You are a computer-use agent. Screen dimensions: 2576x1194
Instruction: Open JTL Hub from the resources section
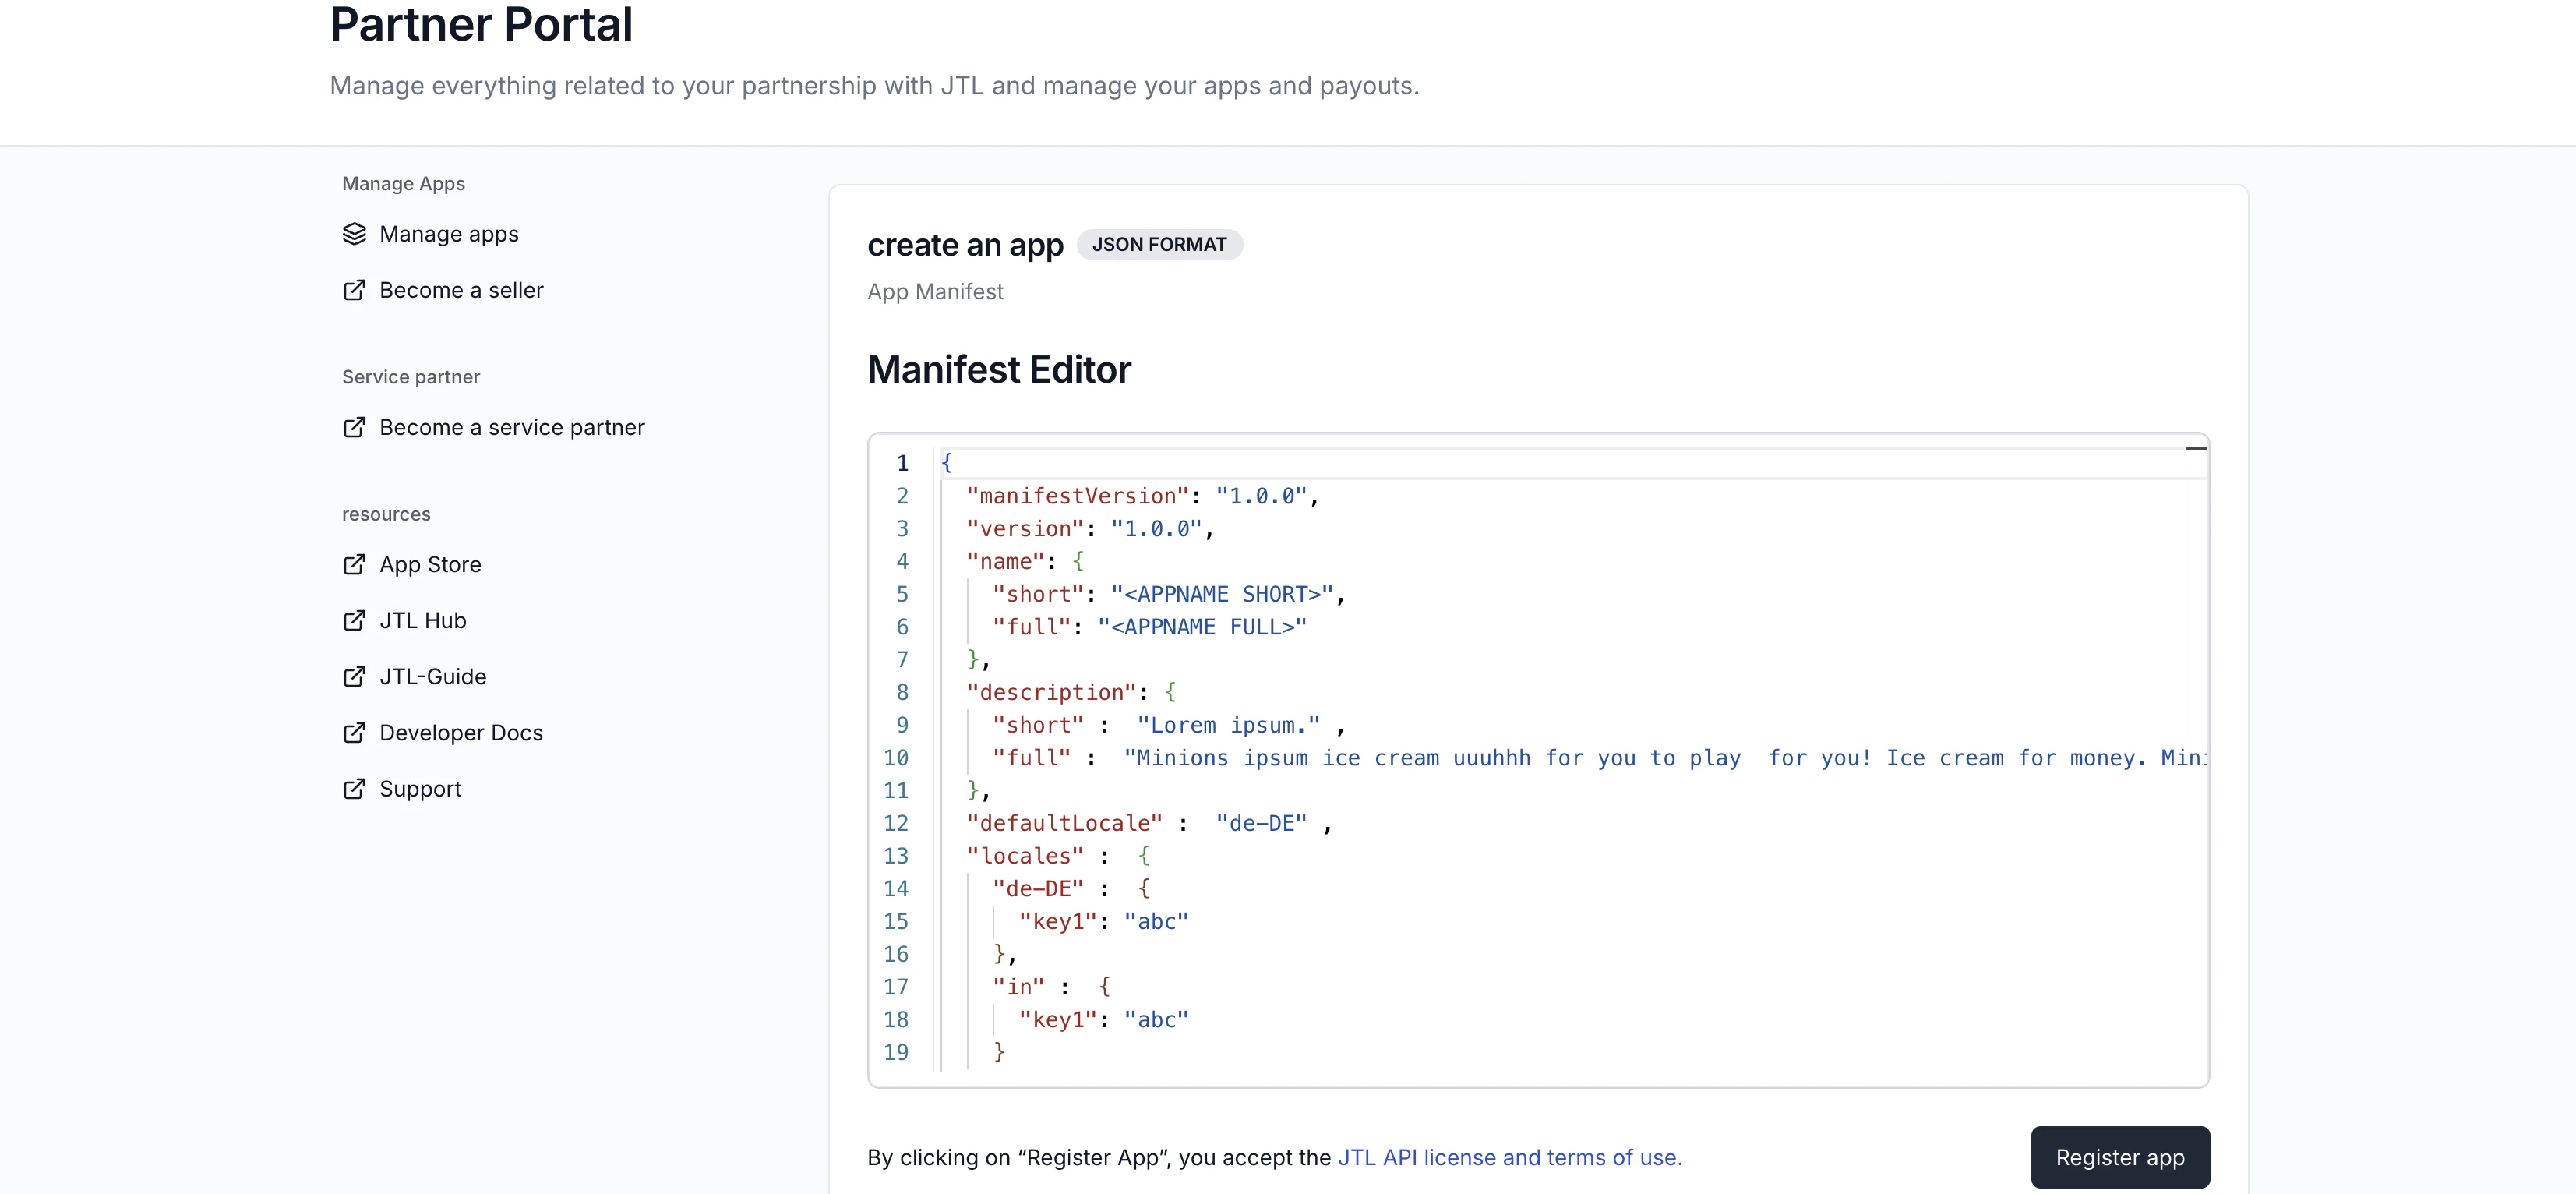[x=423, y=620]
